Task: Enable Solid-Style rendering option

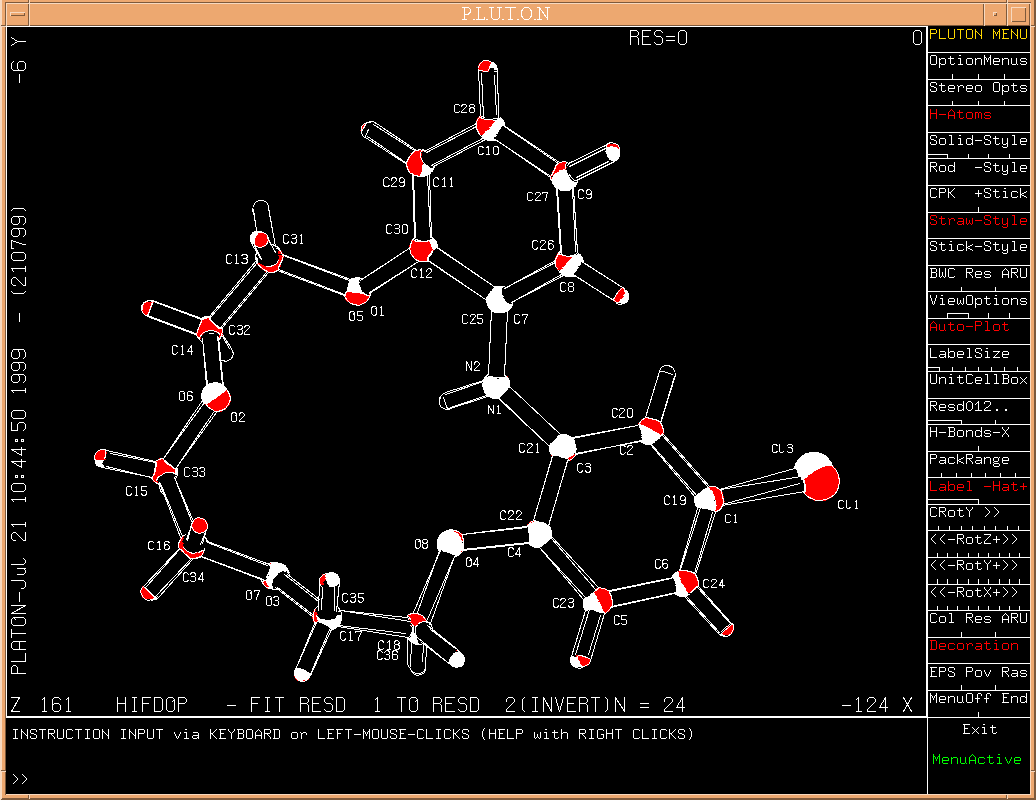Action: 977,141
